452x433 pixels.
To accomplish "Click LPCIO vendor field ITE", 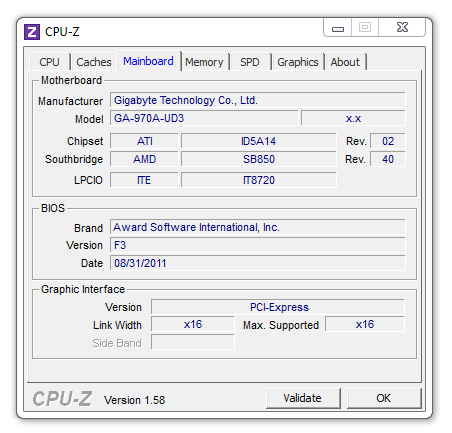I will [144, 180].
